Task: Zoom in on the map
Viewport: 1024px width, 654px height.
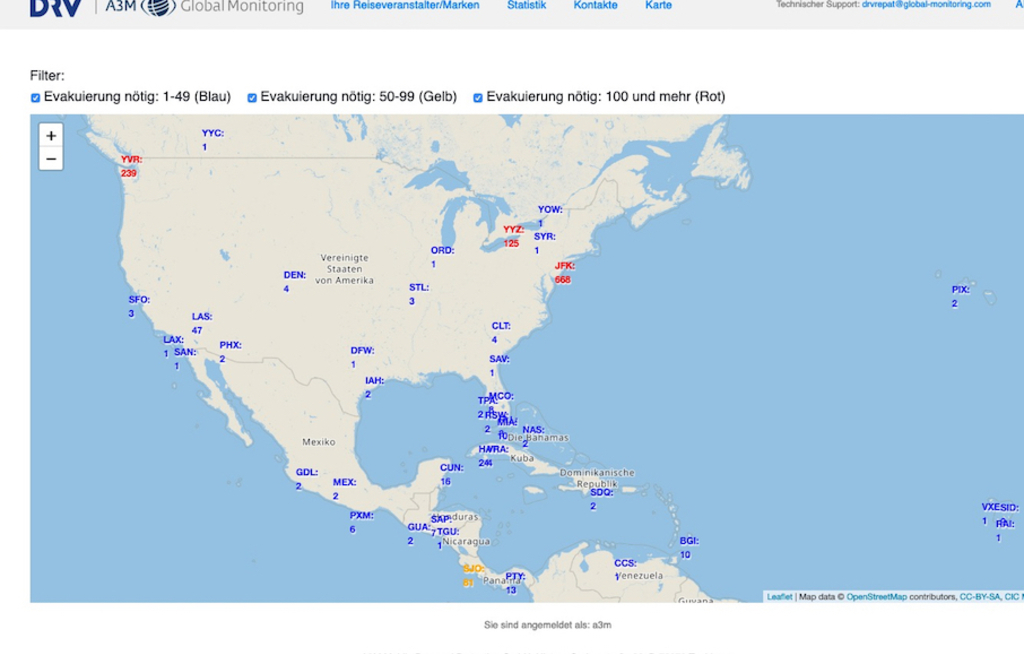Action: pos(51,135)
